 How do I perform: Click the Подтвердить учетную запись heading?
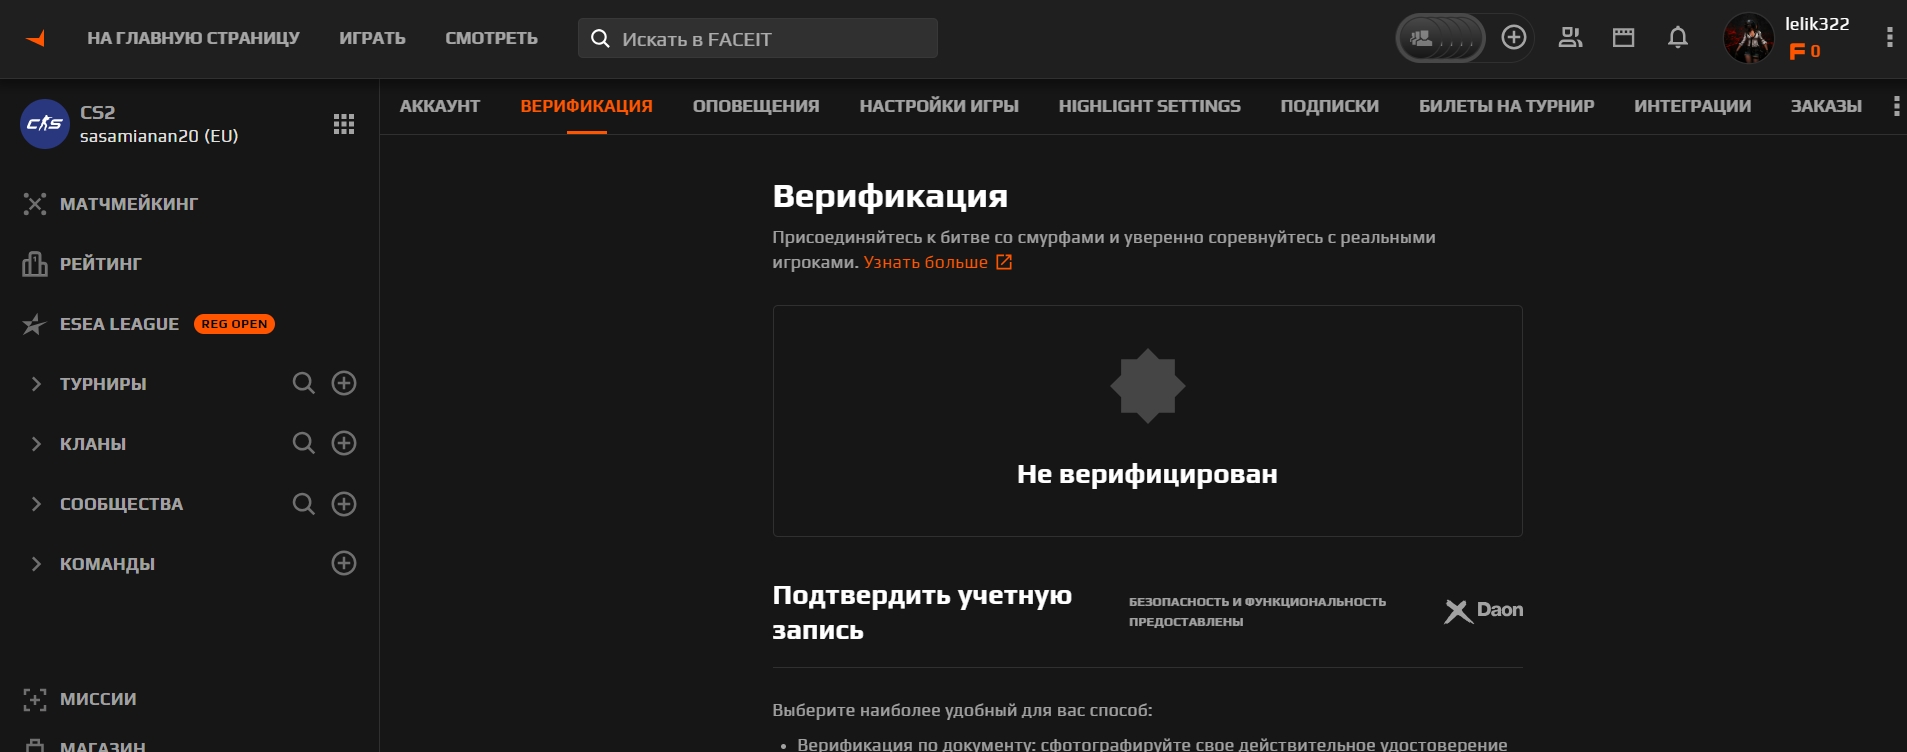click(922, 612)
